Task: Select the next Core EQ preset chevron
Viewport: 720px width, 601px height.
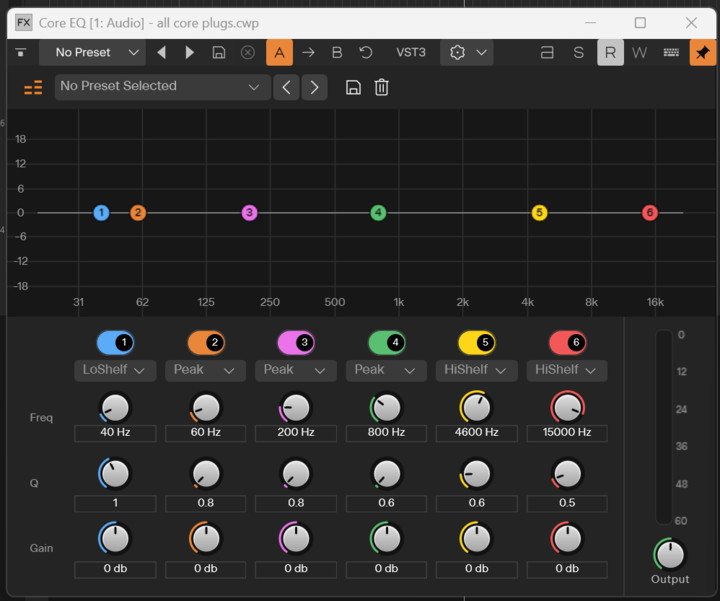Action: click(x=314, y=87)
